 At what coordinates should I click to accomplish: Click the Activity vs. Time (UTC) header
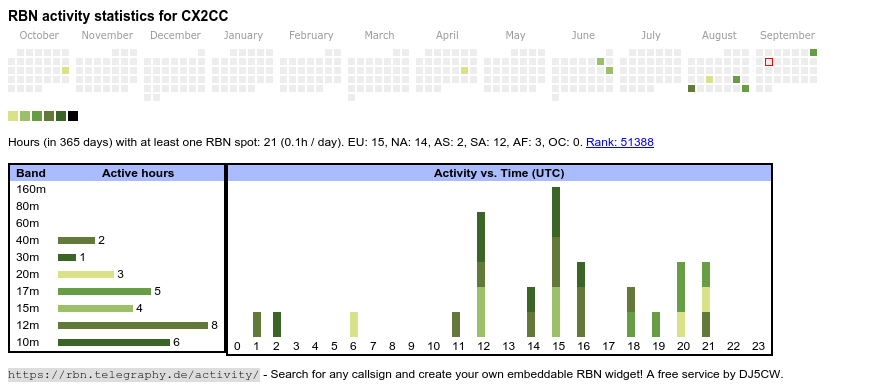(x=499, y=173)
